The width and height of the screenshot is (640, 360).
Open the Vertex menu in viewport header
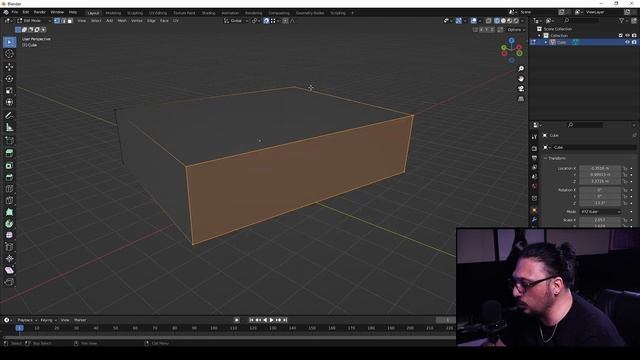tap(137, 20)
